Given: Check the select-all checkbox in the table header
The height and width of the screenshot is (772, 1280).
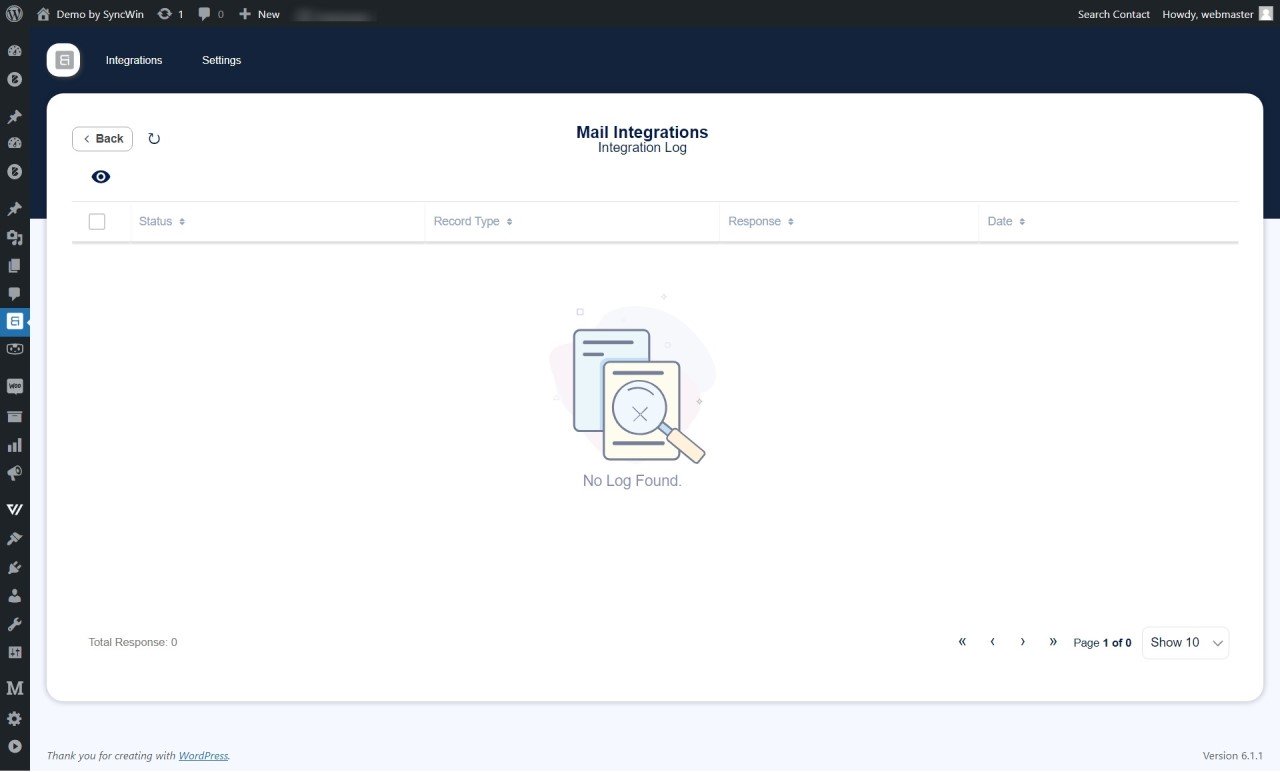Looking at the screenshot, I should (x=97, y=221).
